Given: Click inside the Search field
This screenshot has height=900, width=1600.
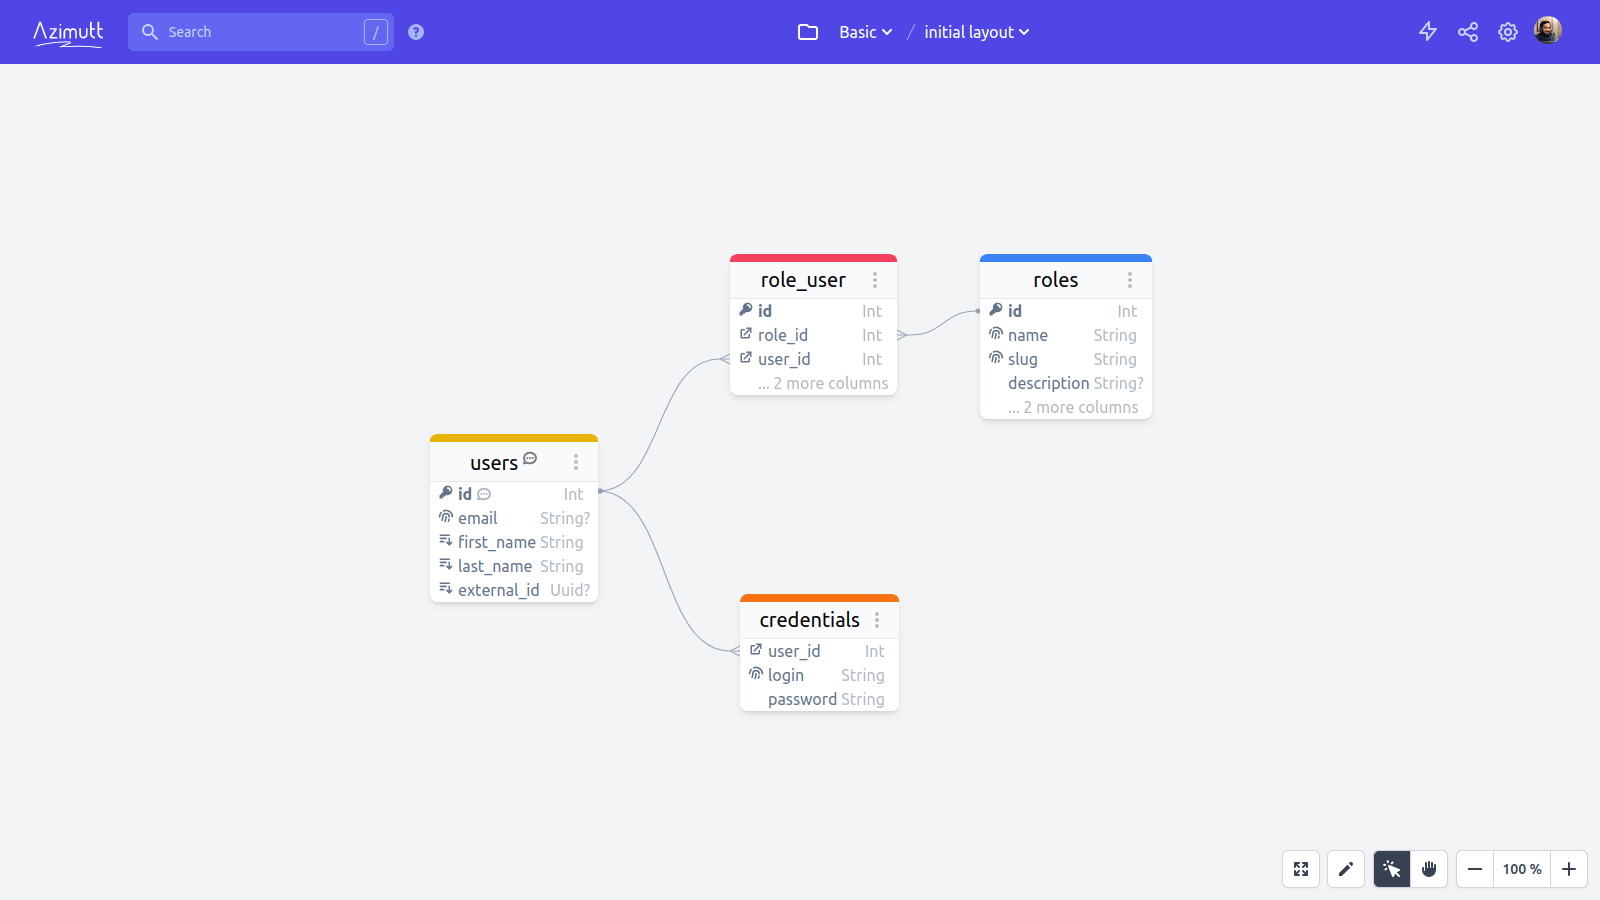Looking at the screenshot, I should (x=250, y=31).
